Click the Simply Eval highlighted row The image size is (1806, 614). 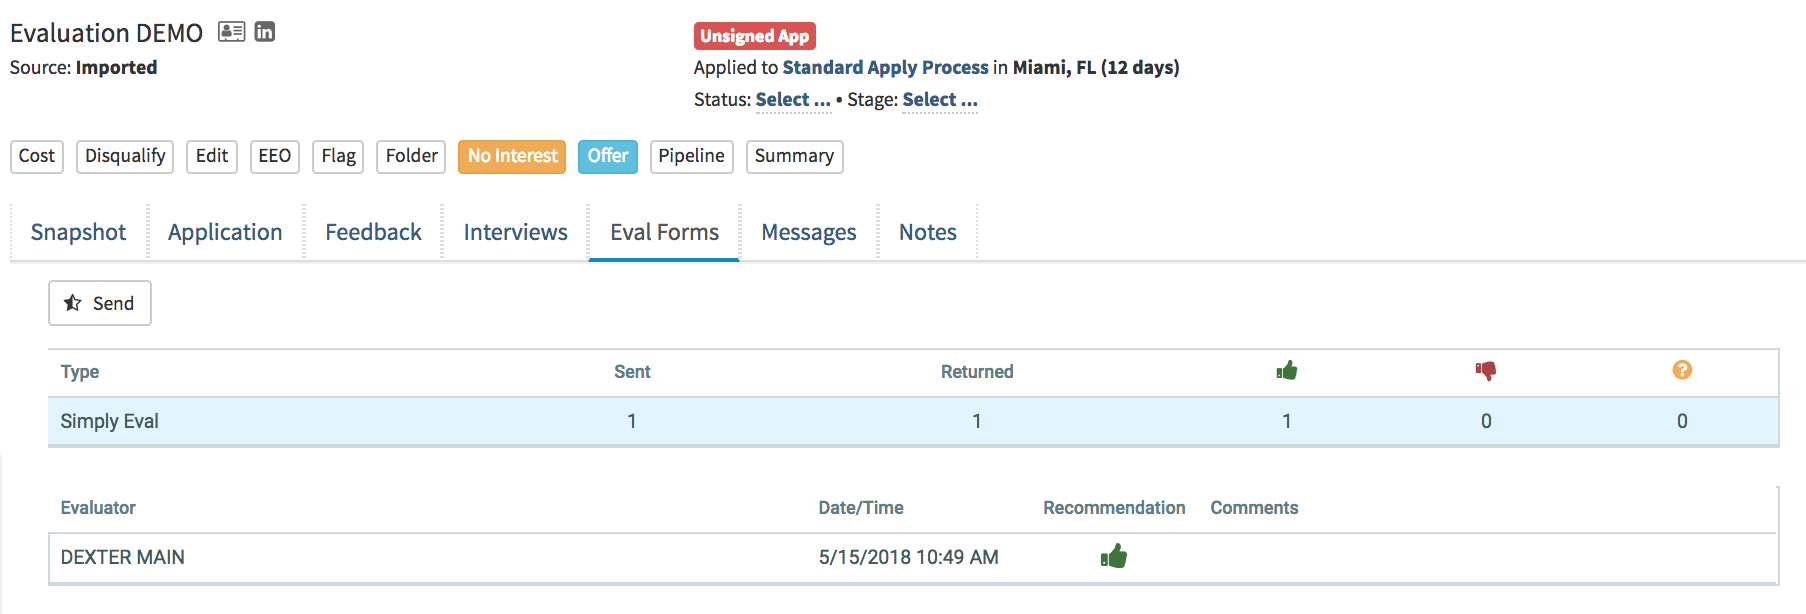tap(109, 421)
